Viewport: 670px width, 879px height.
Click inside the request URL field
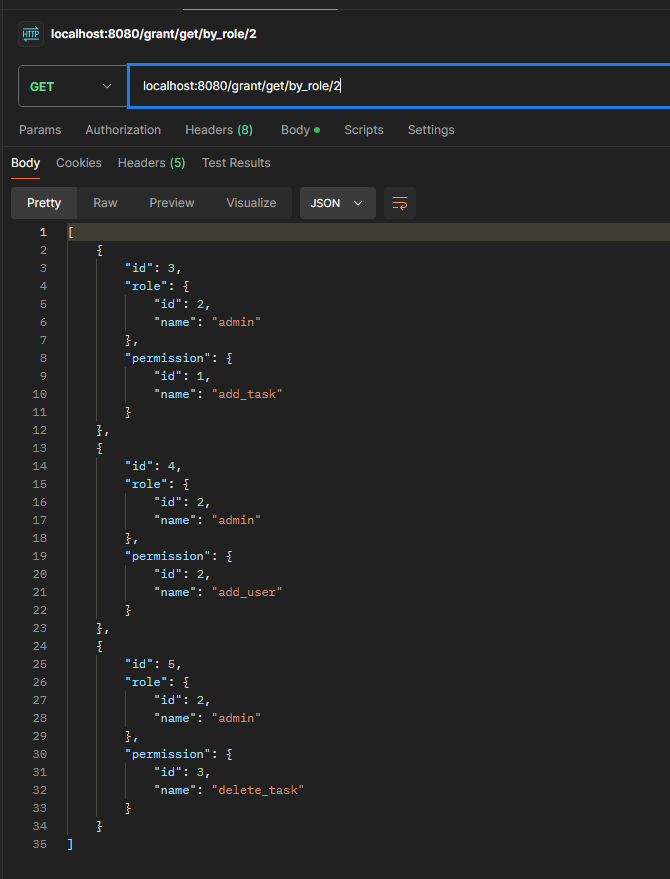coord(400,86)
